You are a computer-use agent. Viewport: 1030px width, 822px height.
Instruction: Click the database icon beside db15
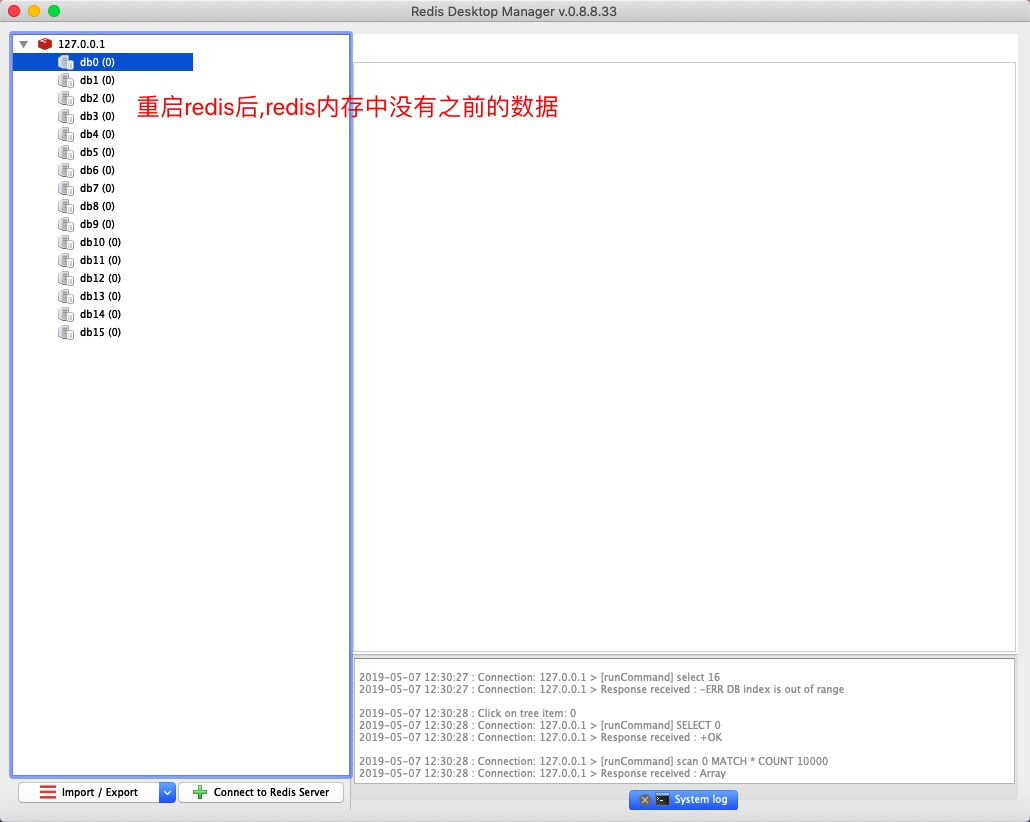coord(66,332)
